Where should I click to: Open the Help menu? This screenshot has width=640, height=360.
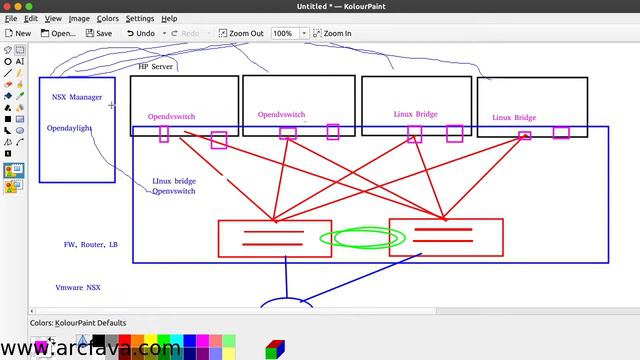tap(169, 18)
